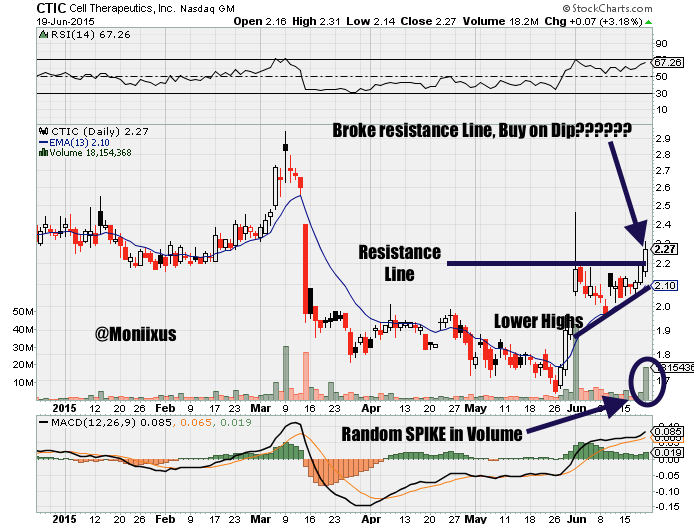
Task: Click the 30M volume axis label
Action: 23,347
